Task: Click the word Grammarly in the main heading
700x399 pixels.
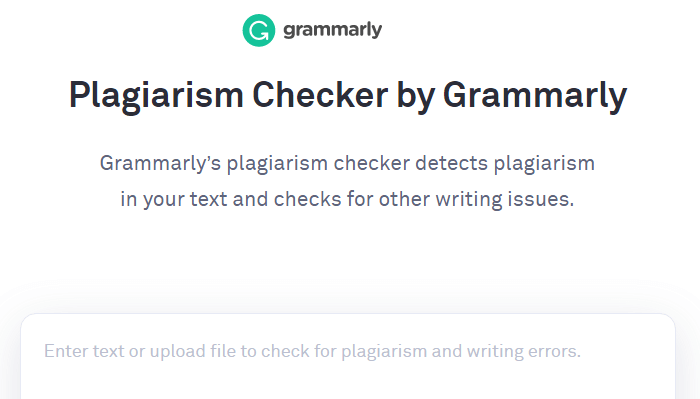Action: (x=535, y=96)
